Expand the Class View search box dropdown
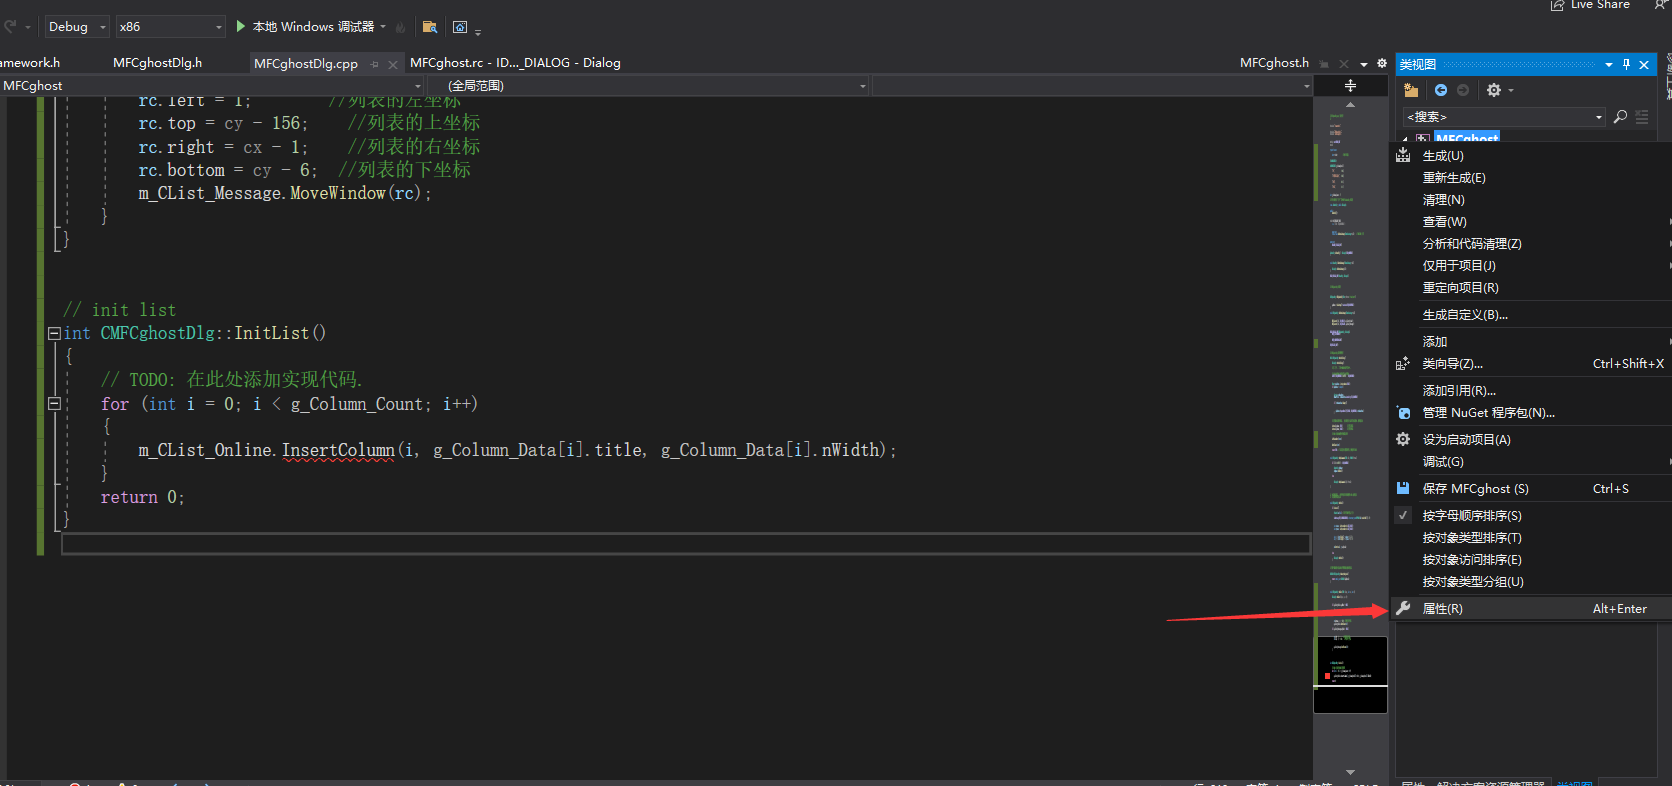 point(1598,117)
